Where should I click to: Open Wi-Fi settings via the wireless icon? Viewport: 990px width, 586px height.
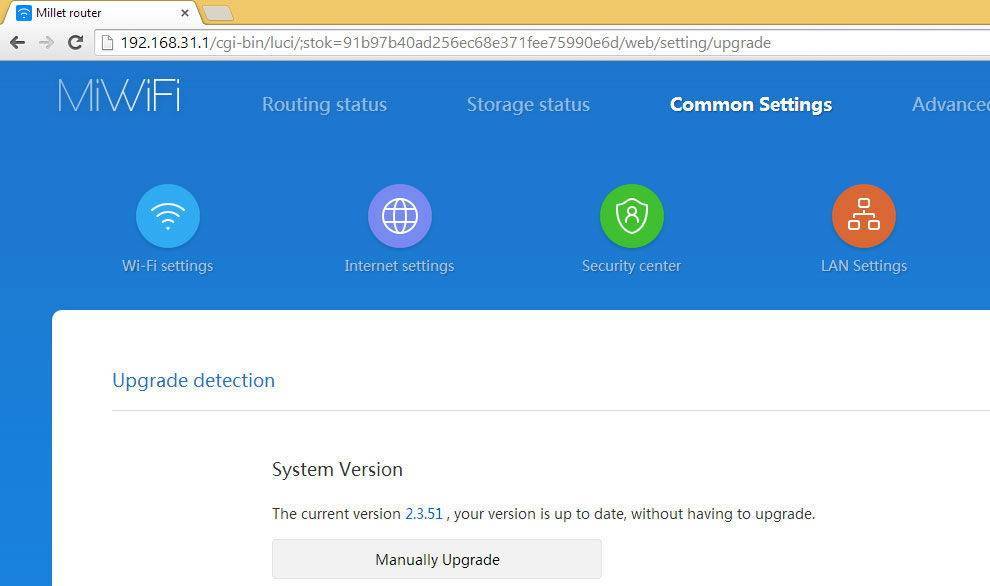point(168,216)
